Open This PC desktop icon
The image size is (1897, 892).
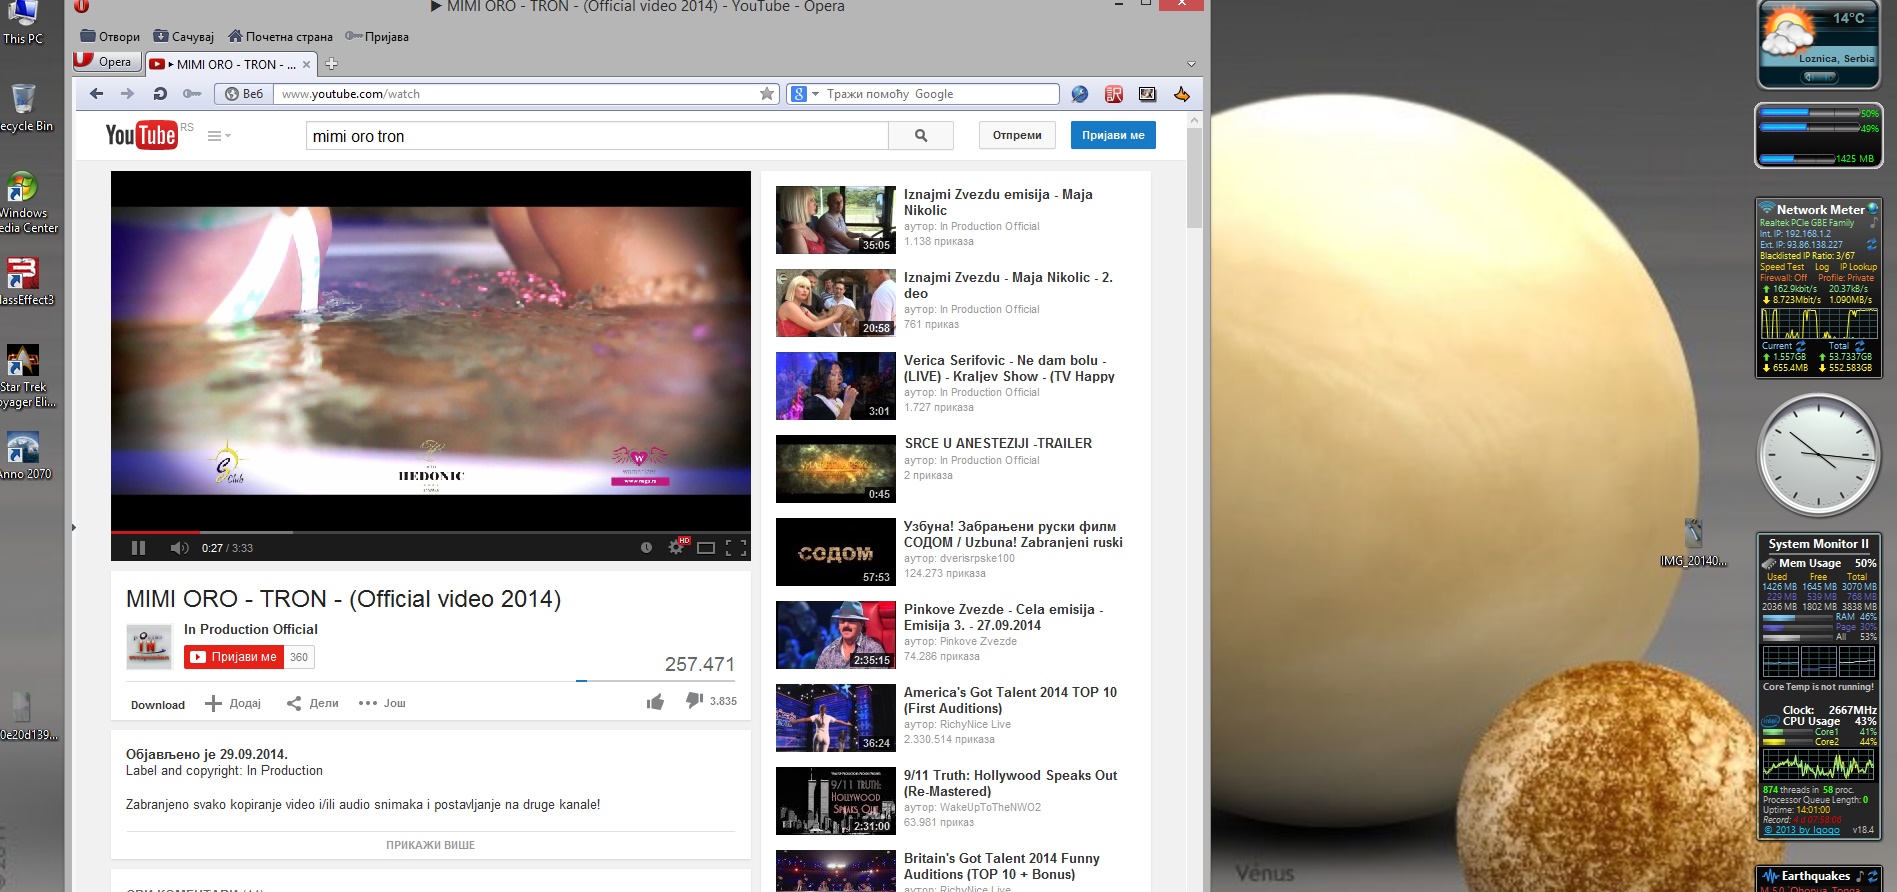(22, 23)
